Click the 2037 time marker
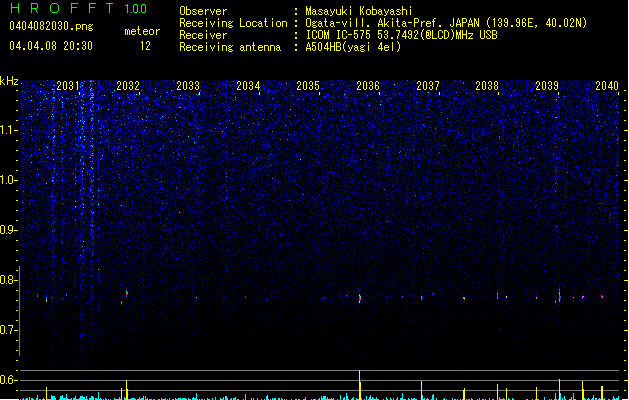 point(428,85)
